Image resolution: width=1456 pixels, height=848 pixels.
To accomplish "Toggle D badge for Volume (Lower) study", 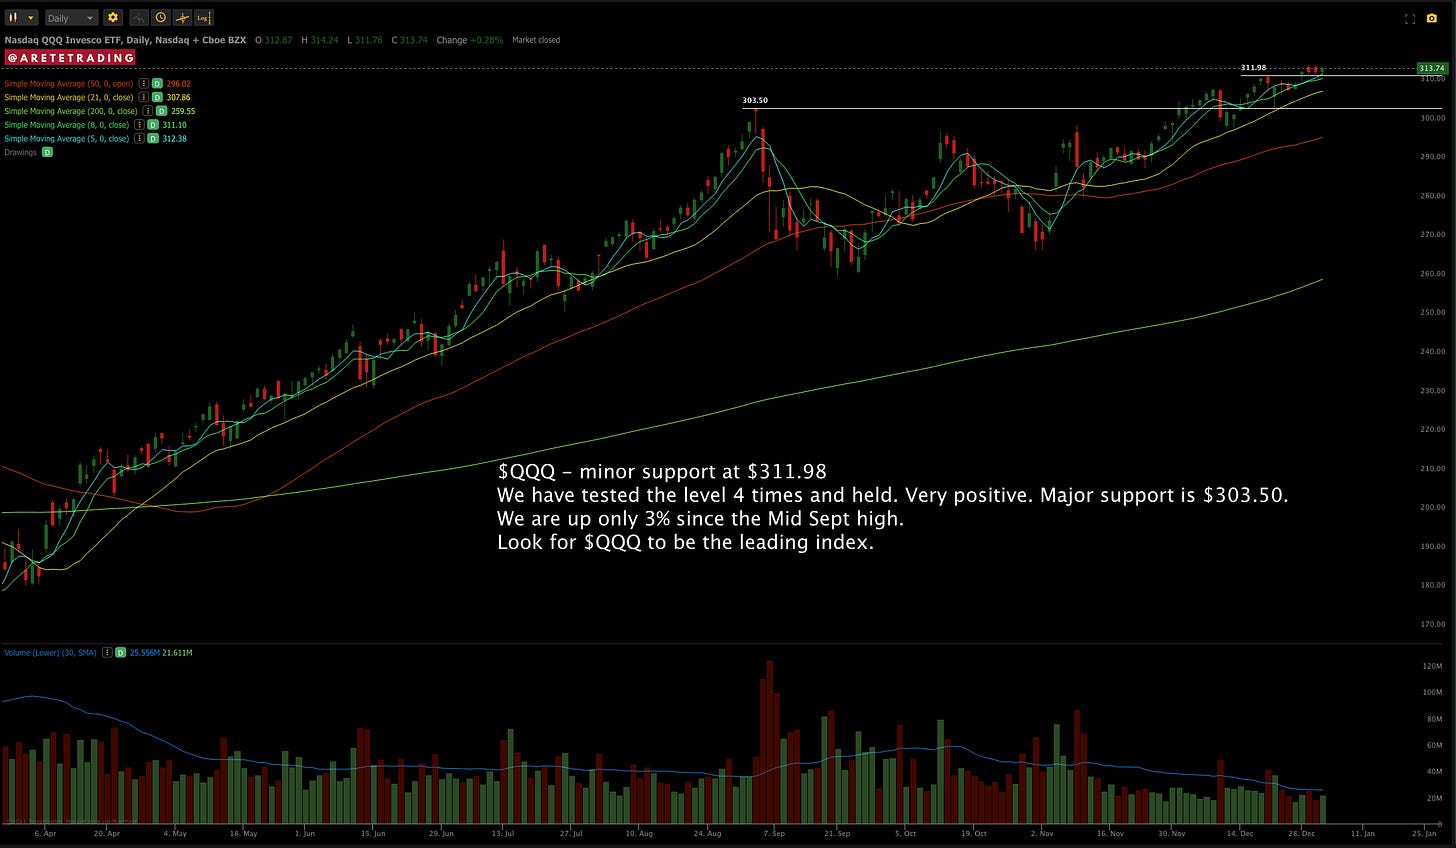I will (120, 653).
